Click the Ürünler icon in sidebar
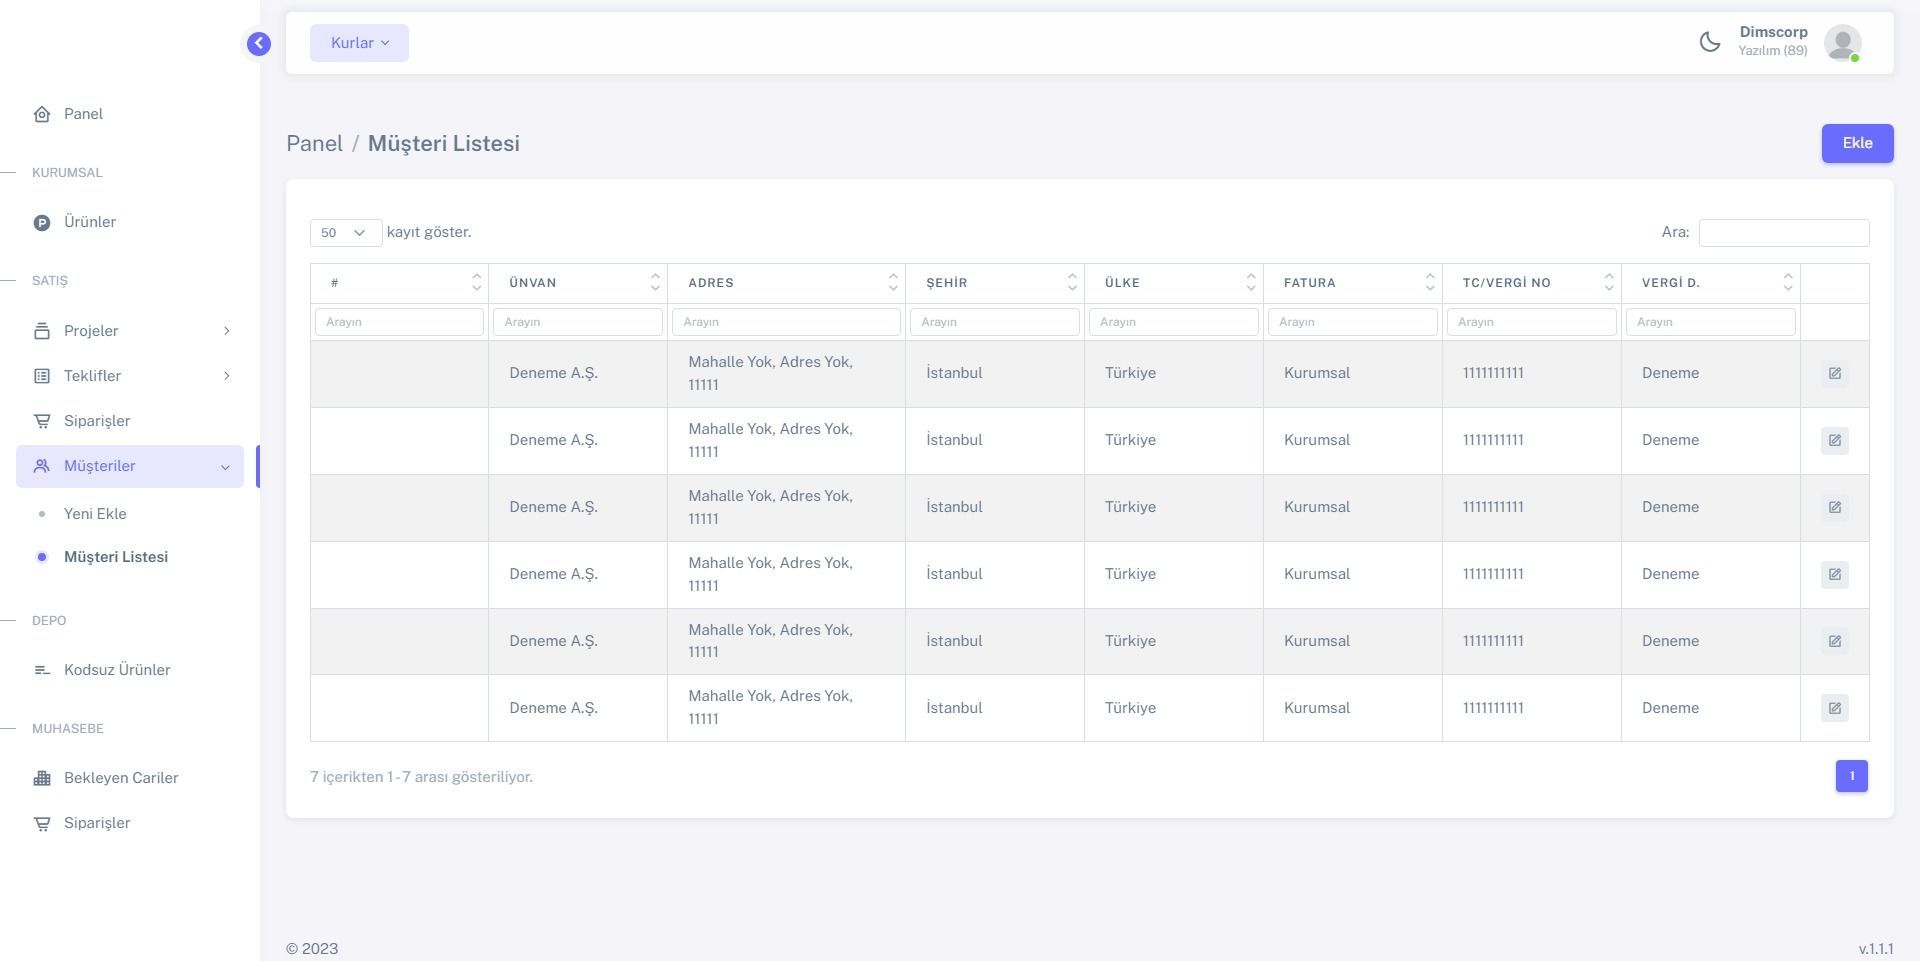This screenshot has width=1920, height=961. coord(42,223)
